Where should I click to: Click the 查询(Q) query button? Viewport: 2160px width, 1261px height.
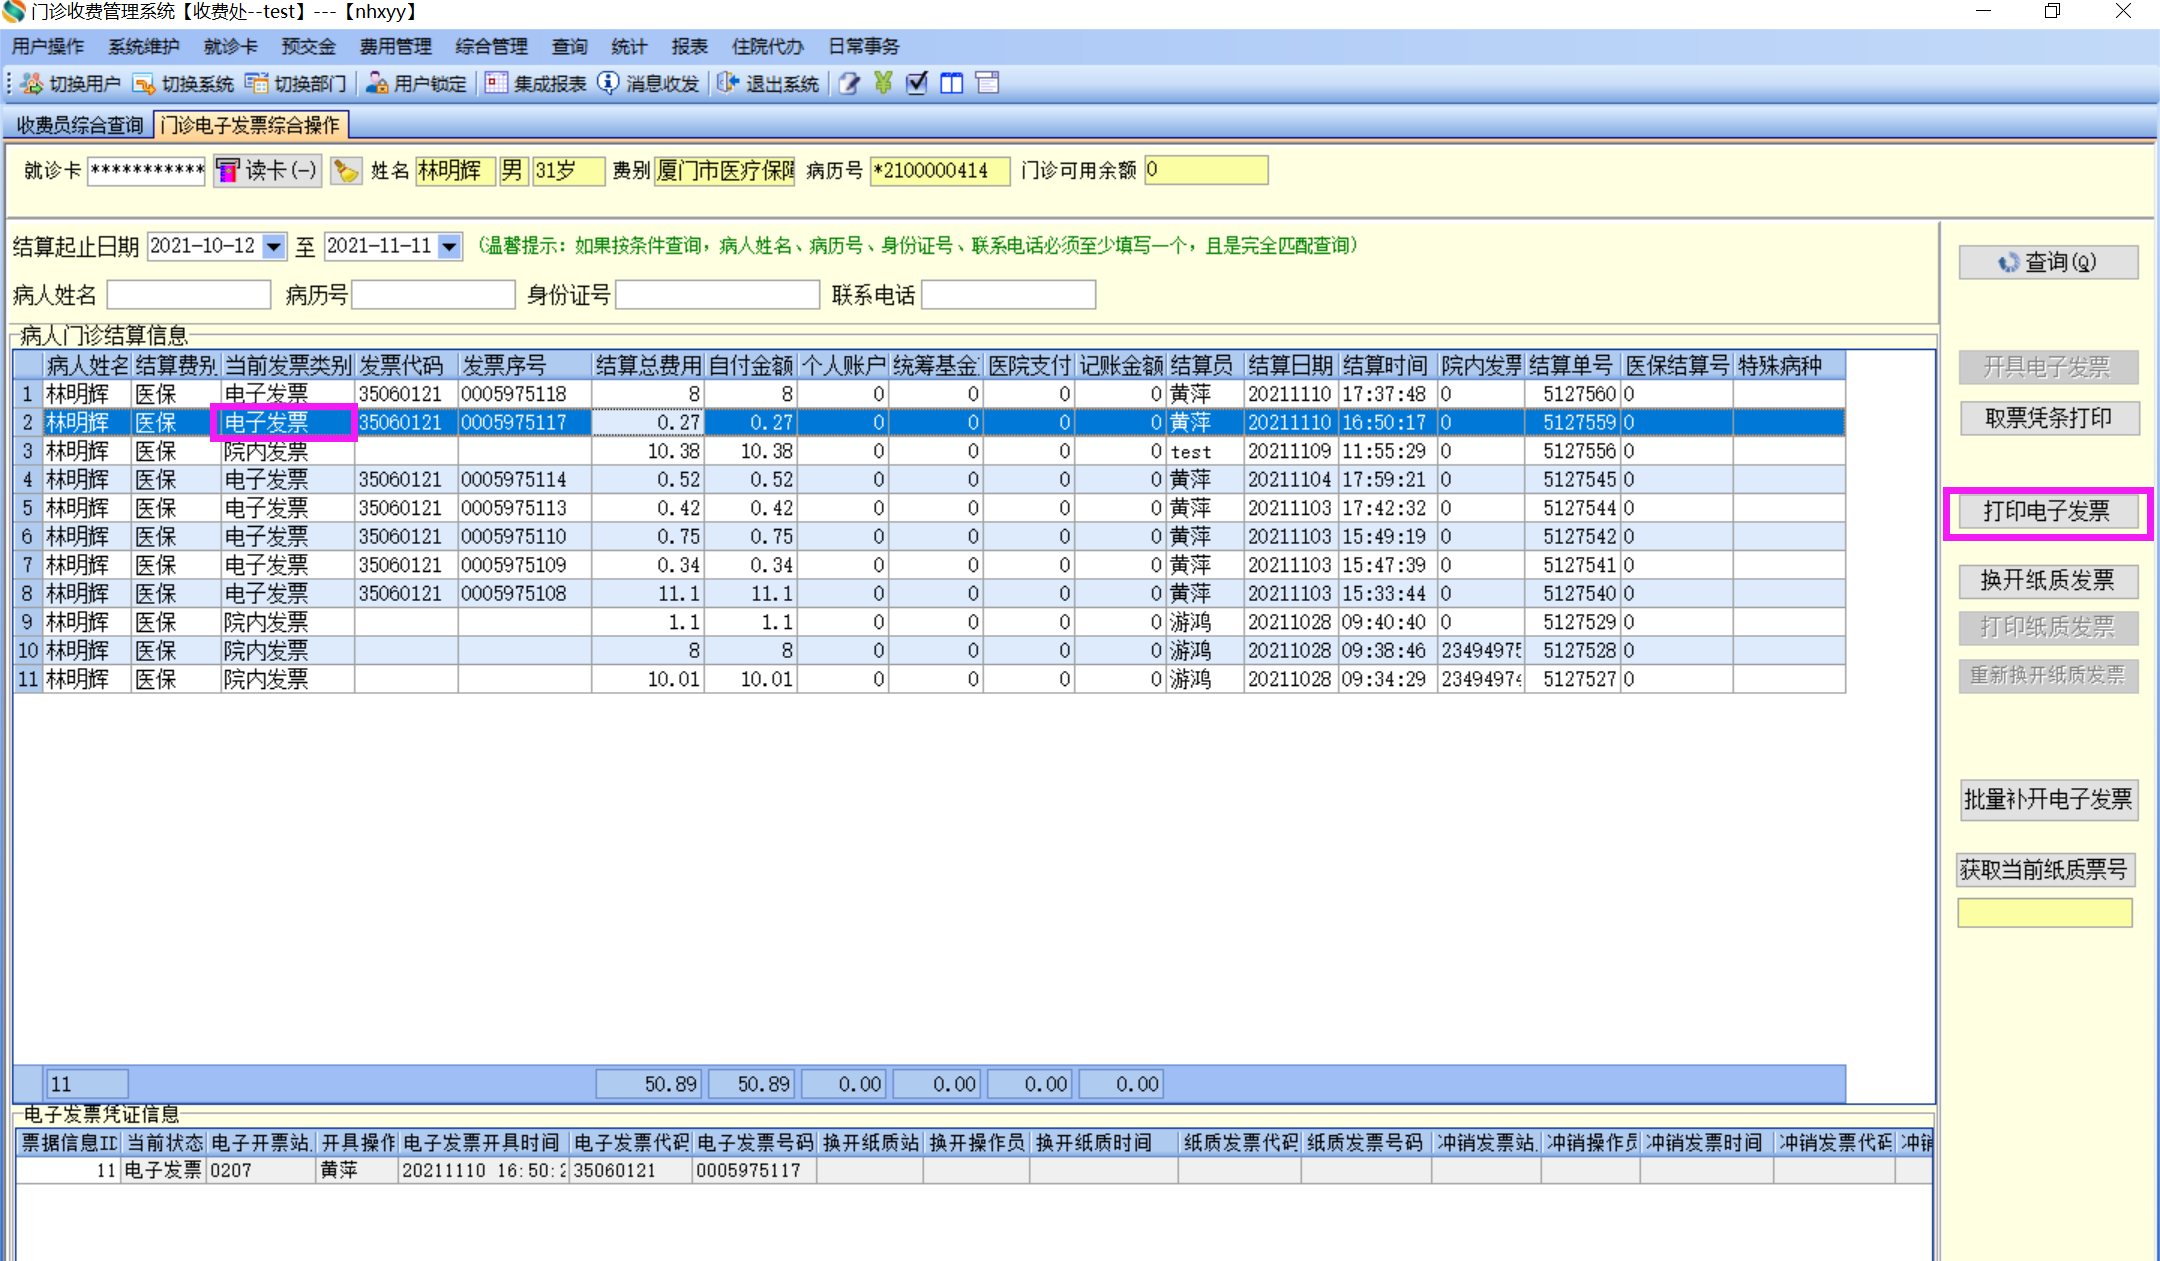click(x=2047, y=262)
